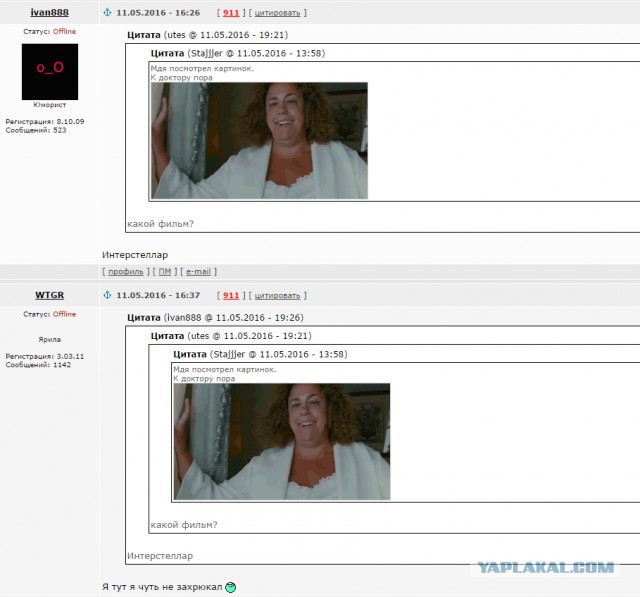Click quoted 'Интерстеллар' in WTGR post

click(x=160, y=556)
